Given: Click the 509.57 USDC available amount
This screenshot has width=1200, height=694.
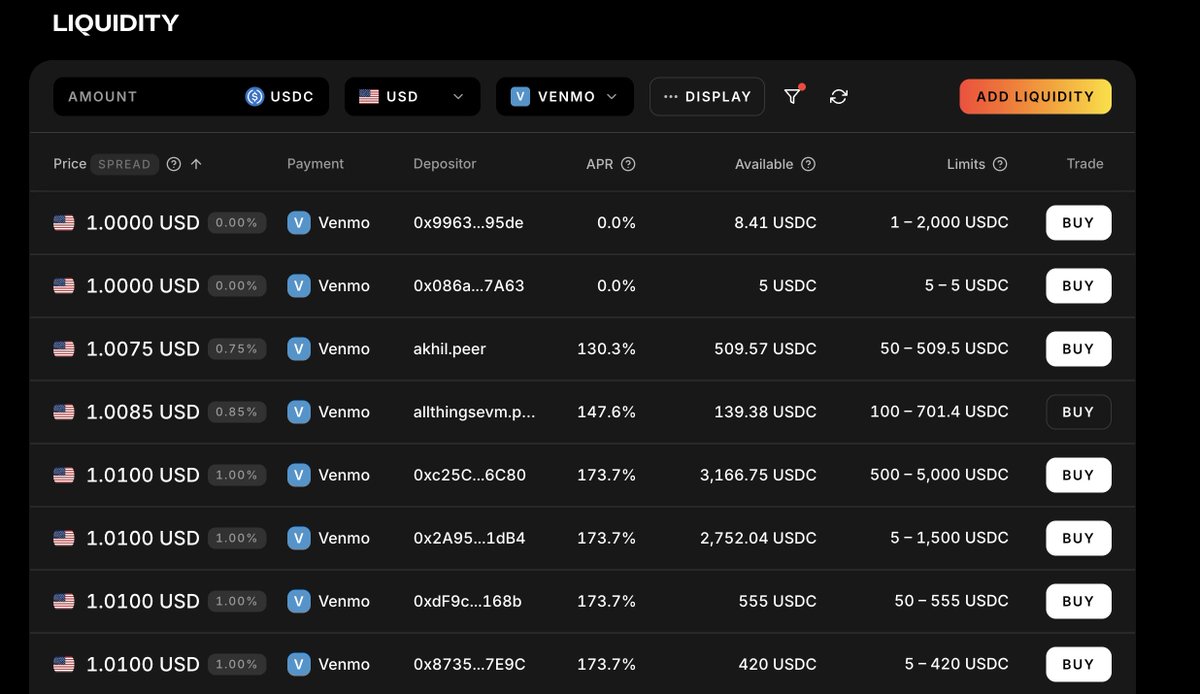Looking at the screenshot, I should pos(765,348).
